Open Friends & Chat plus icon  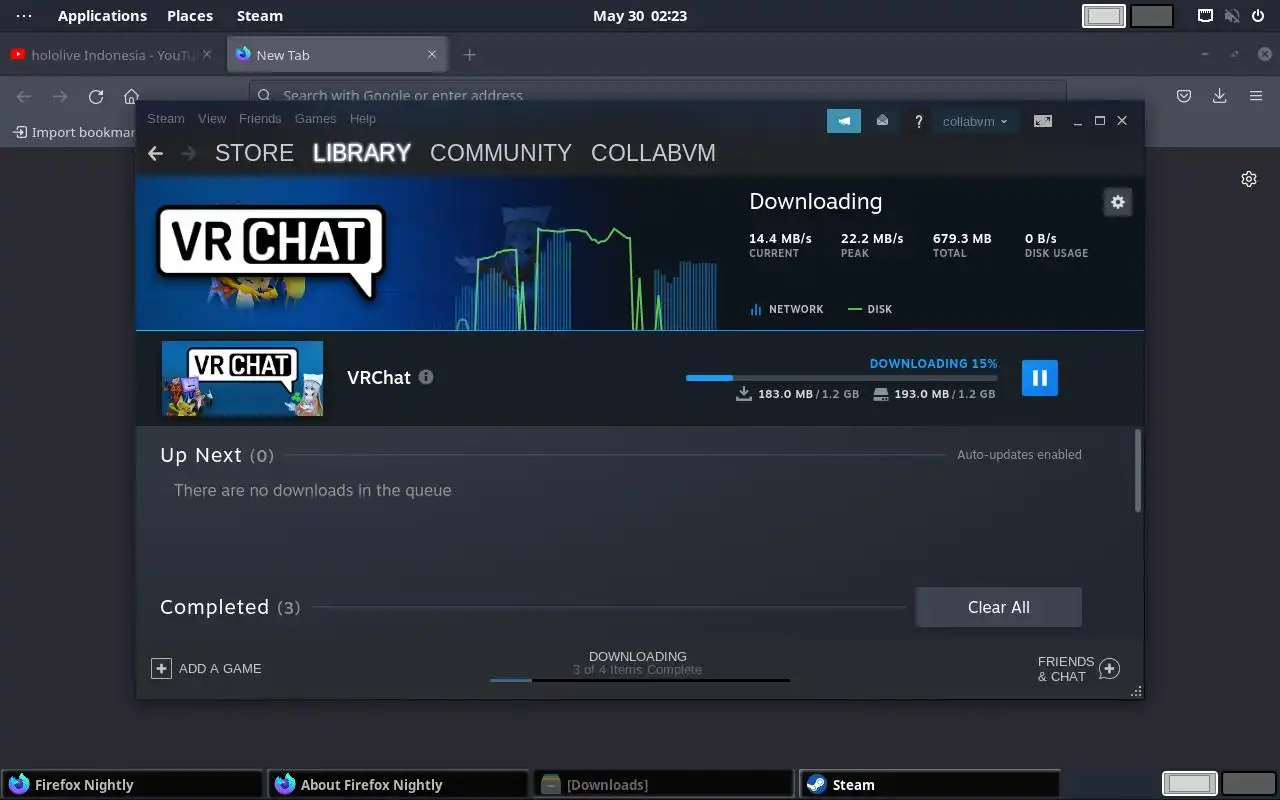pyautogui.click(x=1109, y=669)
